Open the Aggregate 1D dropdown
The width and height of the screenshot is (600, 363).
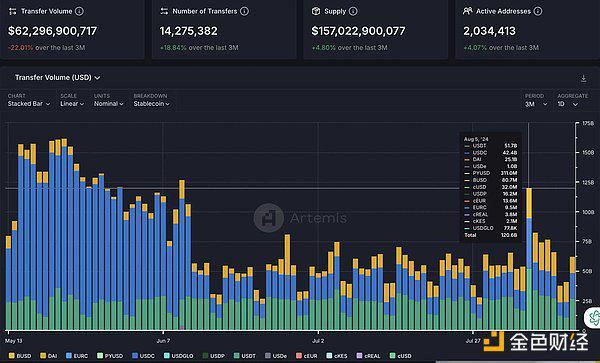pos(567,104)
